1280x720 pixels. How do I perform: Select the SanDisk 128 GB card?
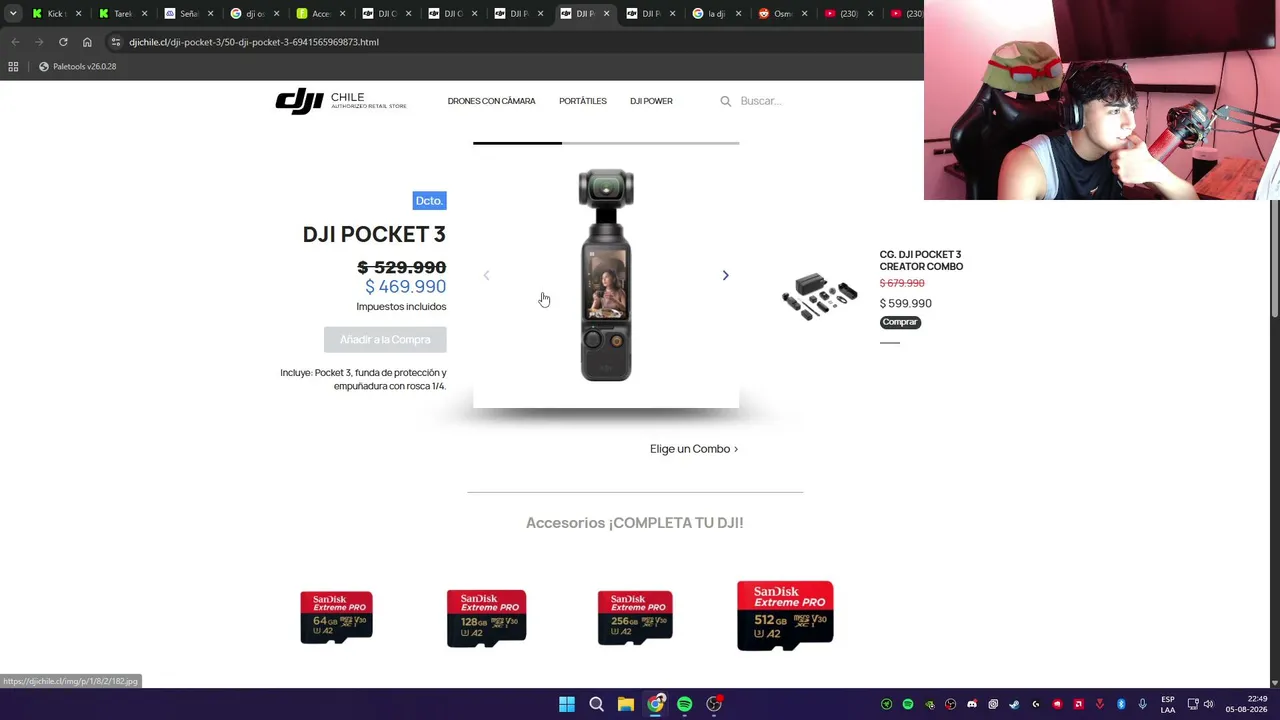coord(486,617)
